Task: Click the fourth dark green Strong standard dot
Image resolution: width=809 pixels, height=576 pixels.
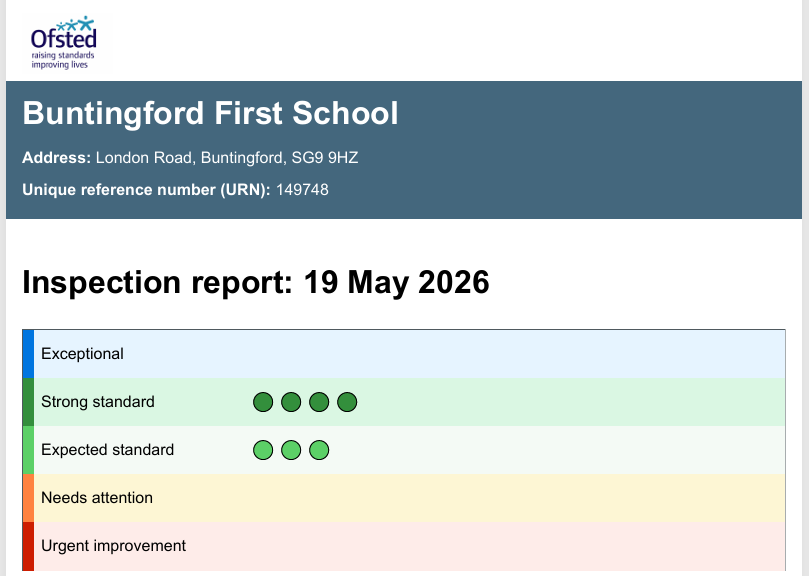Action: tap(347, 402)
